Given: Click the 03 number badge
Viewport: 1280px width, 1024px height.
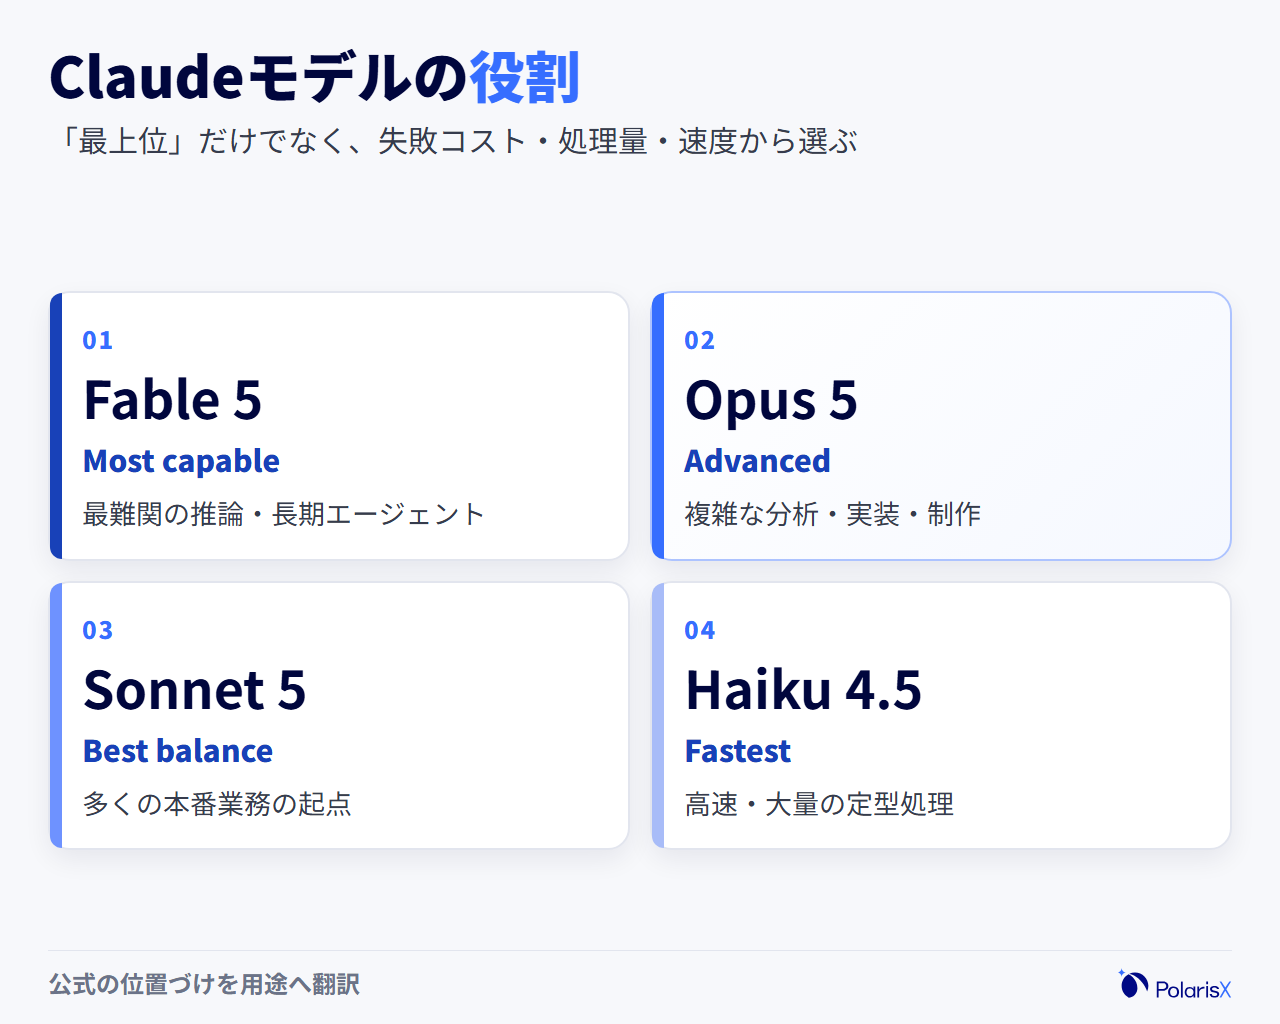Looking at the screenshot, I should point(98,630).
